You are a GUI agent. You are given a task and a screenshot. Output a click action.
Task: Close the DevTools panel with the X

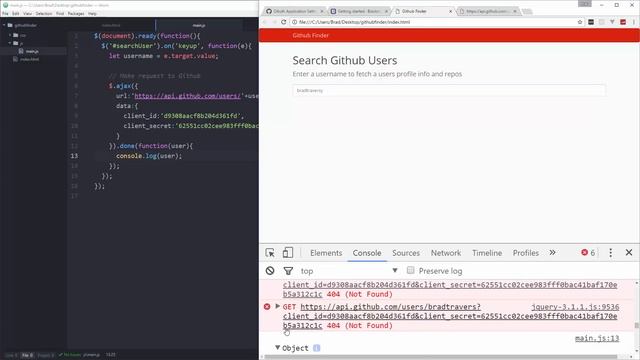(x=629, y=253)
